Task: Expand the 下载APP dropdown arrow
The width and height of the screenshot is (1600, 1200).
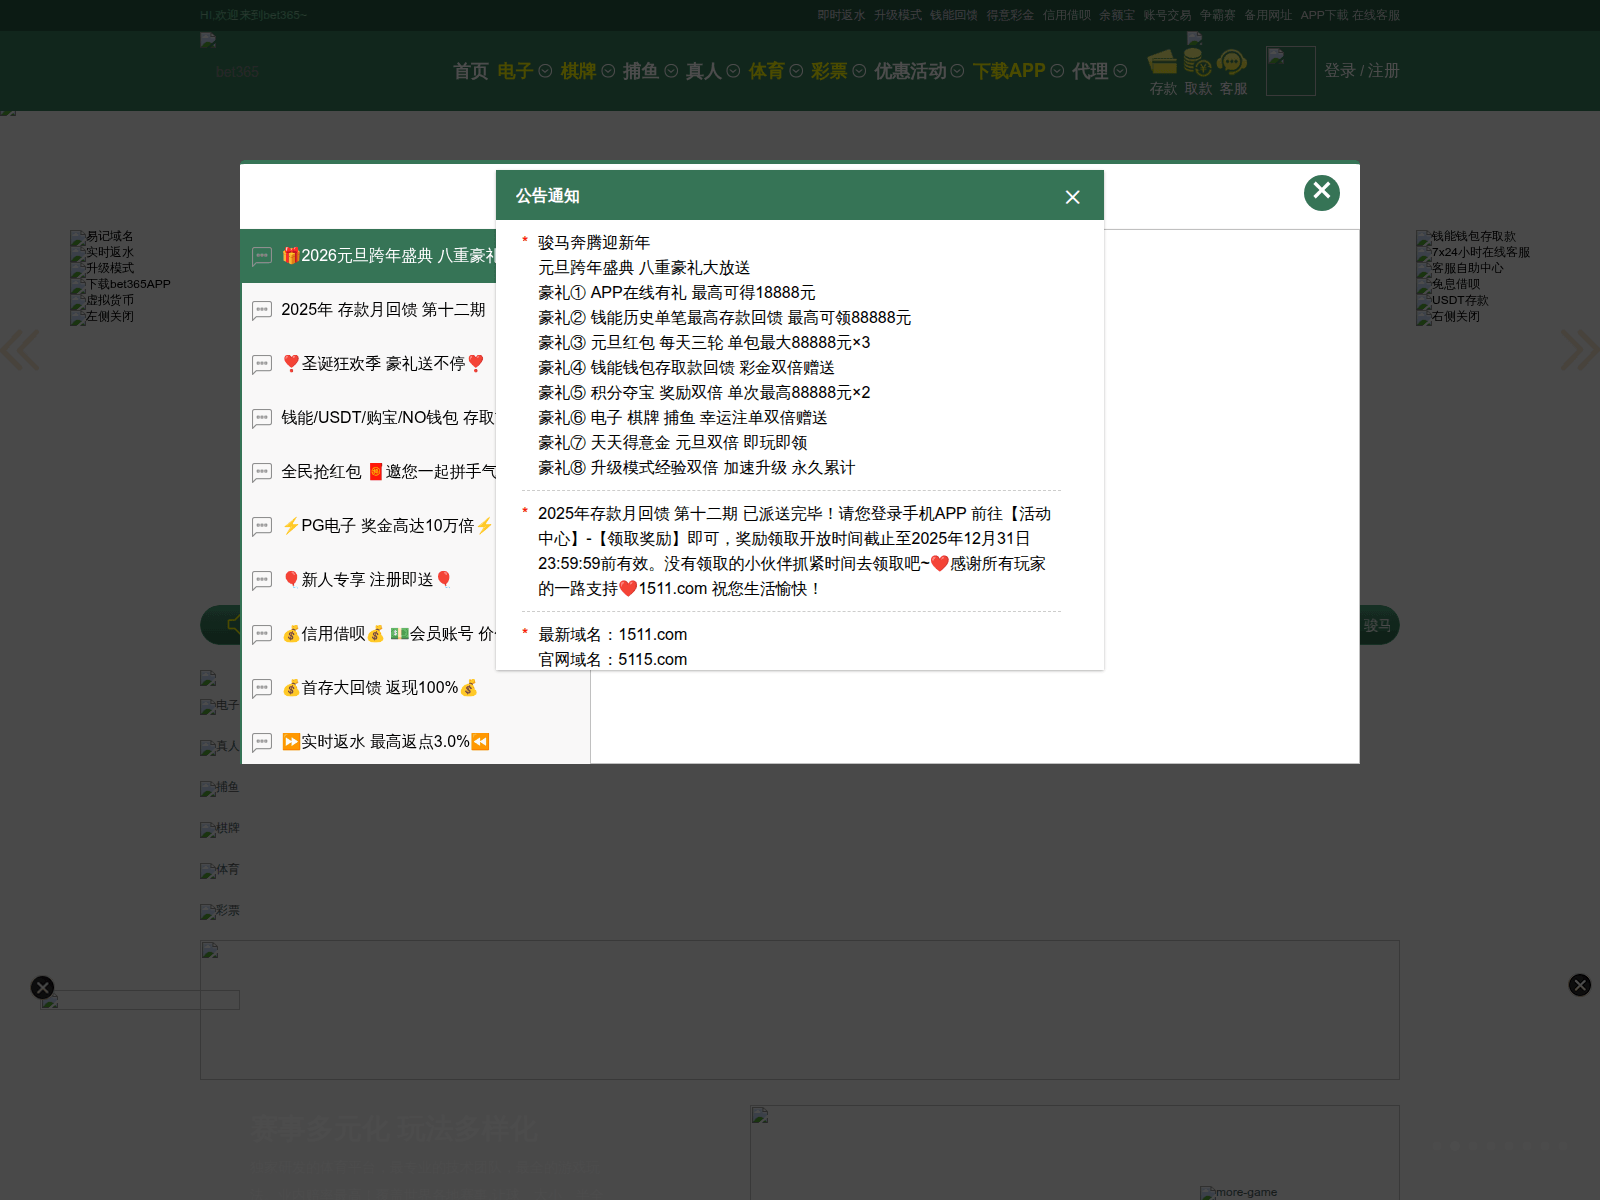Action: (x=1057, y=71)
